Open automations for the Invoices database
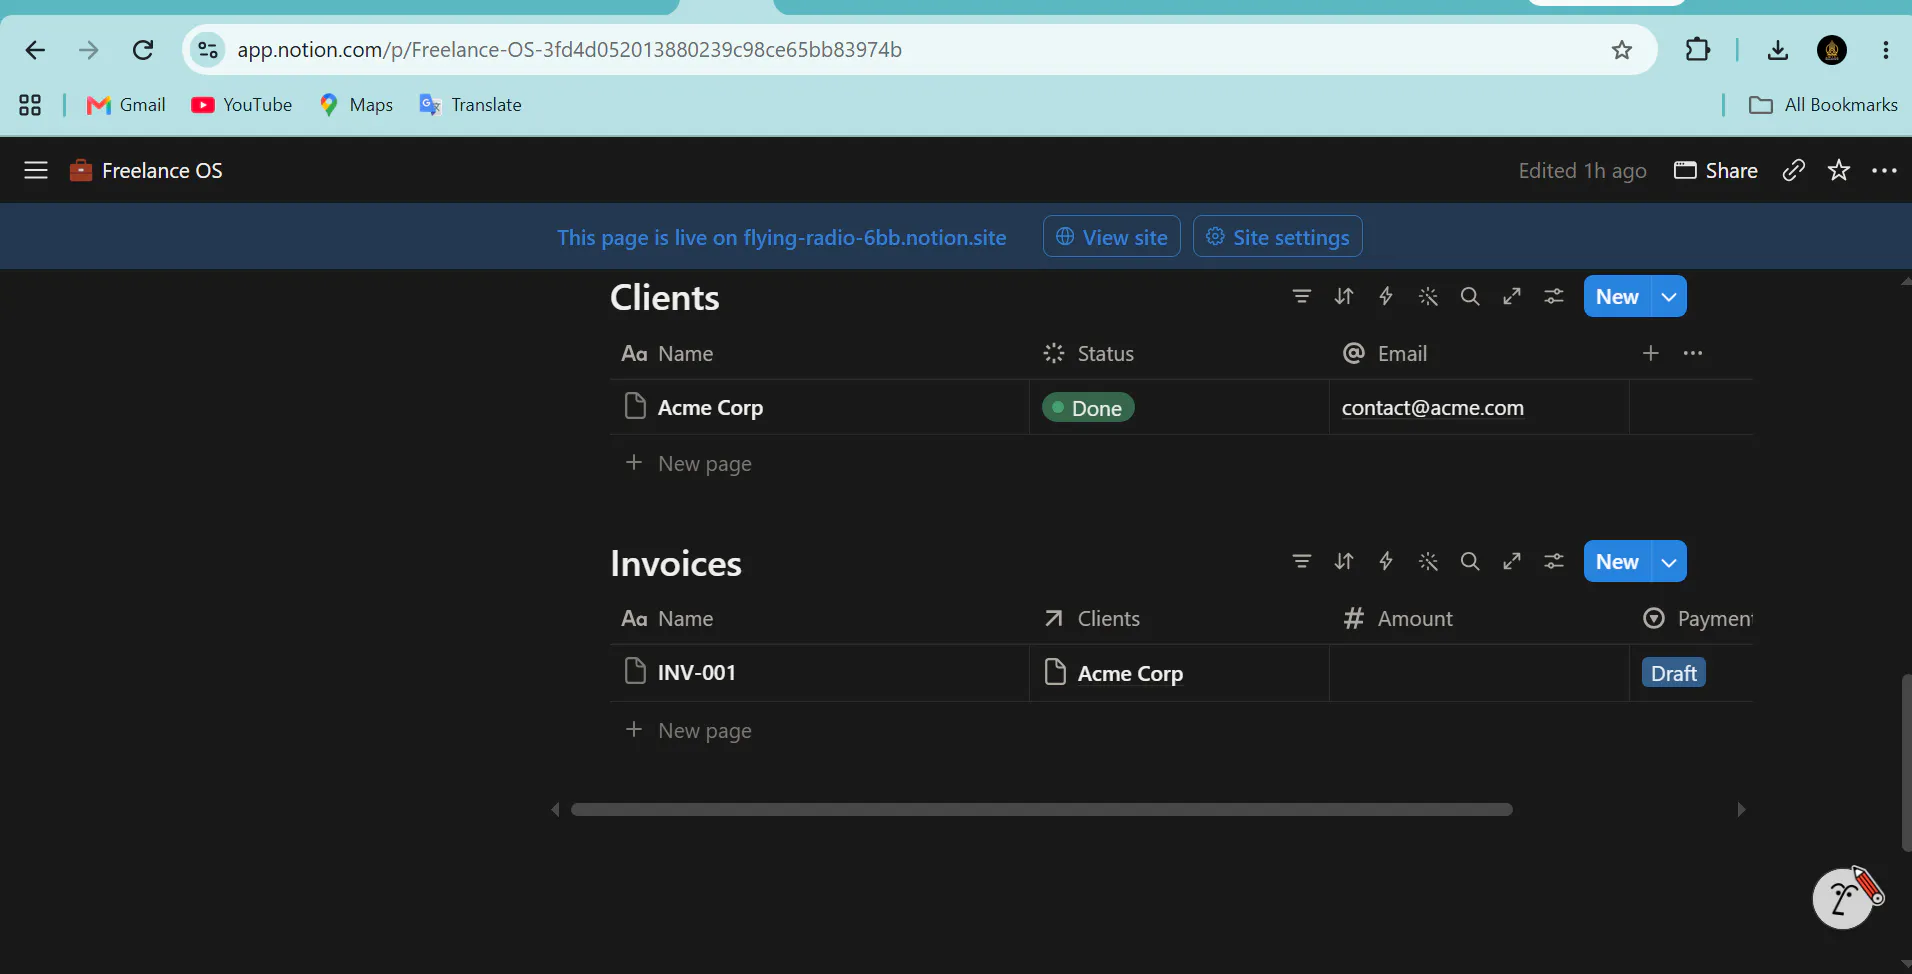 click(1386, 561)
